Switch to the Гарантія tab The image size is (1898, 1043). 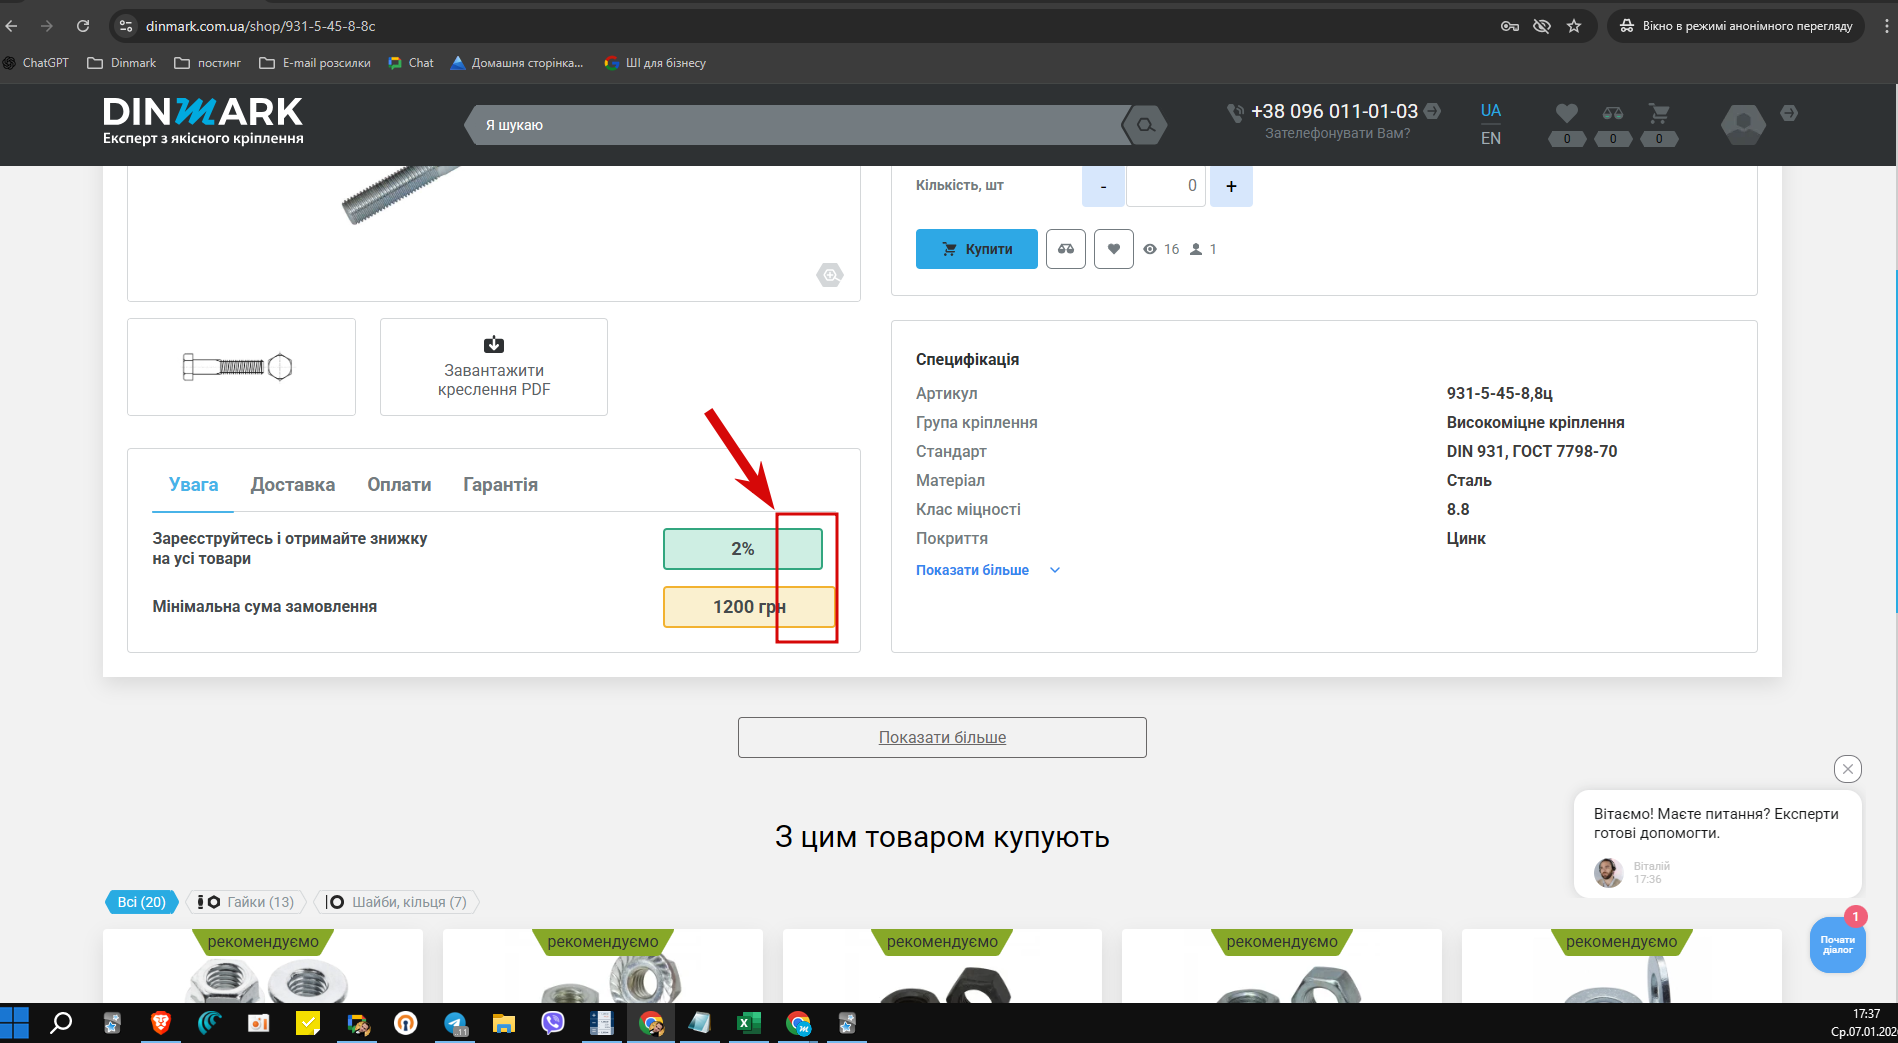click(x=500, y=485)
